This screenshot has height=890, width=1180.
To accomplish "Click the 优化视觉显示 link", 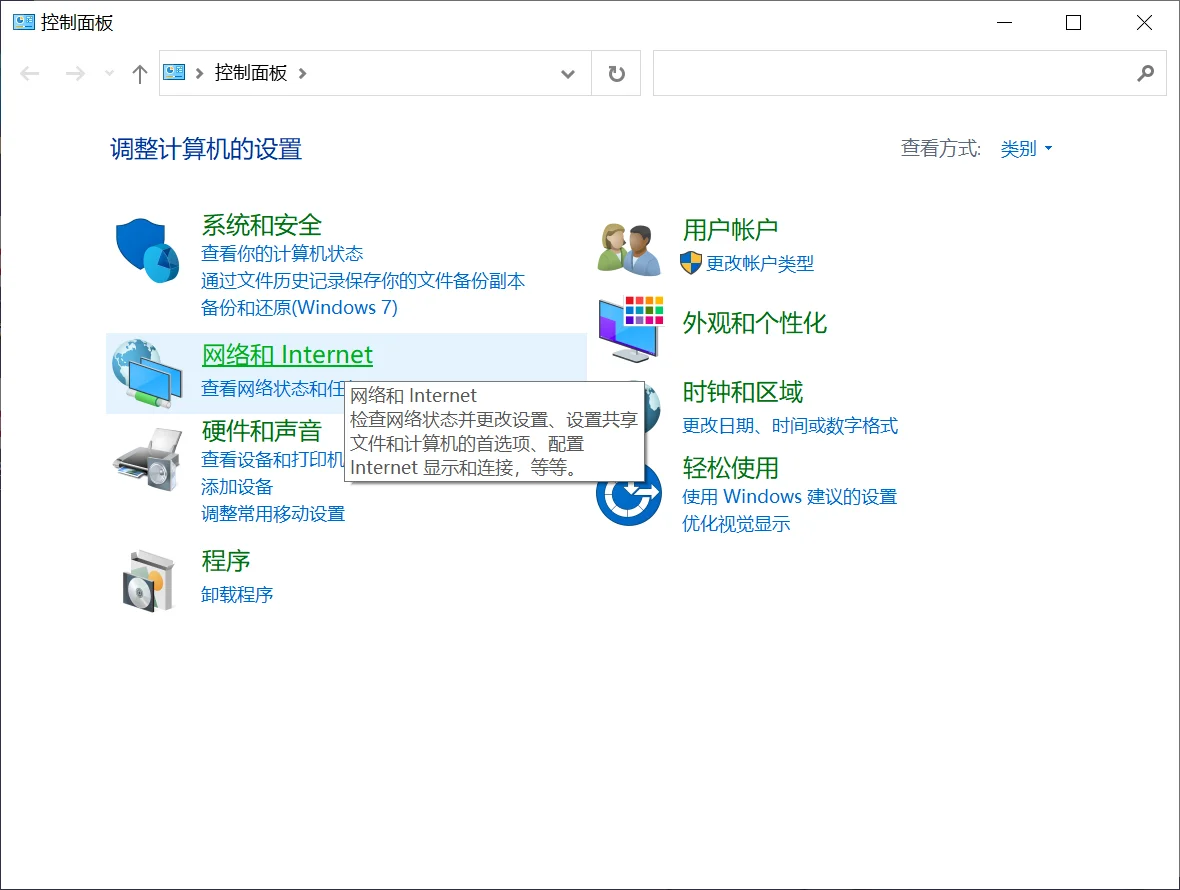I will point(736,524).
